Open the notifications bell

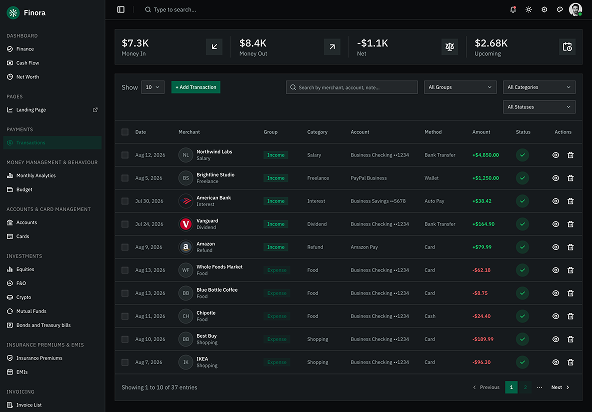pyautogui.click(x=513, y=9)
